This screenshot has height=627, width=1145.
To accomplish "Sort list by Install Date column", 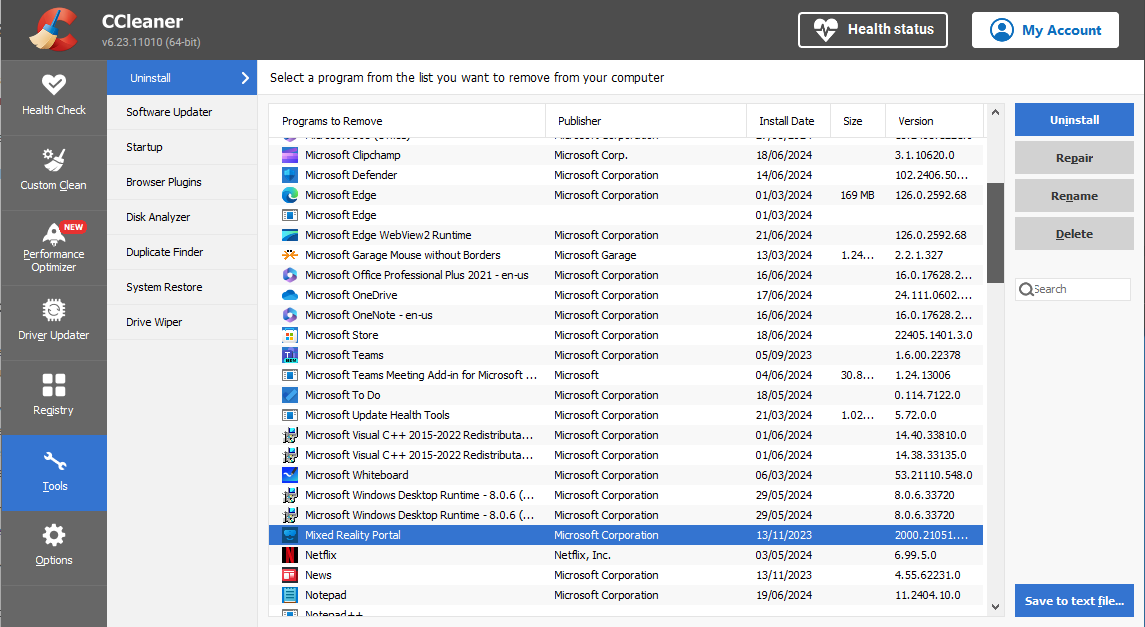I will [x=789, y=121].
